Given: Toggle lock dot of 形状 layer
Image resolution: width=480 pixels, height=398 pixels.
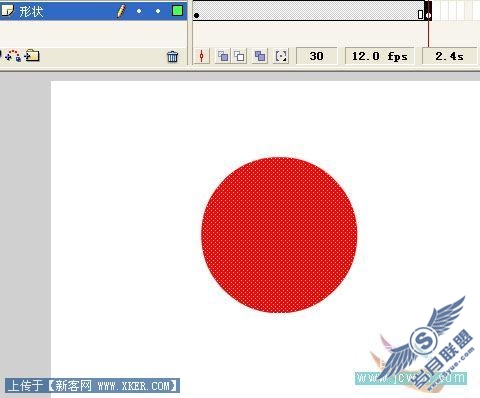Looking at the screenshot, I should click(158, 11).
